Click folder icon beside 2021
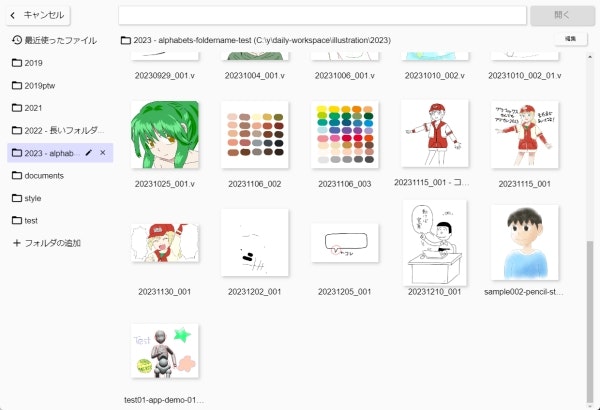The width and height of the screenshot is (600, 410). pyautogui.click(x=16, y=108)
